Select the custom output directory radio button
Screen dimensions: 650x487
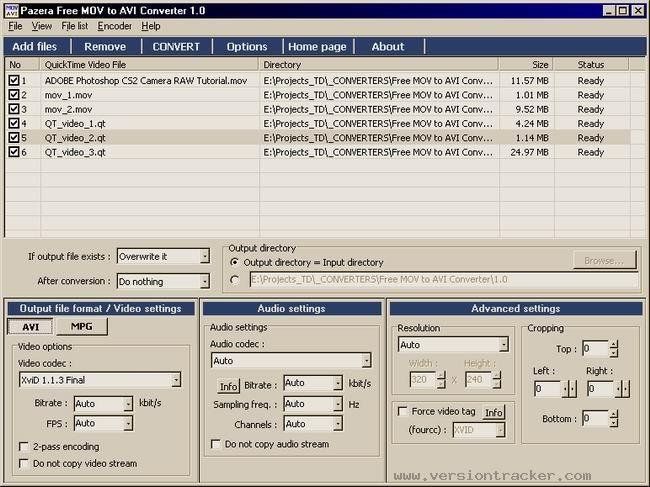coord(234,280)
